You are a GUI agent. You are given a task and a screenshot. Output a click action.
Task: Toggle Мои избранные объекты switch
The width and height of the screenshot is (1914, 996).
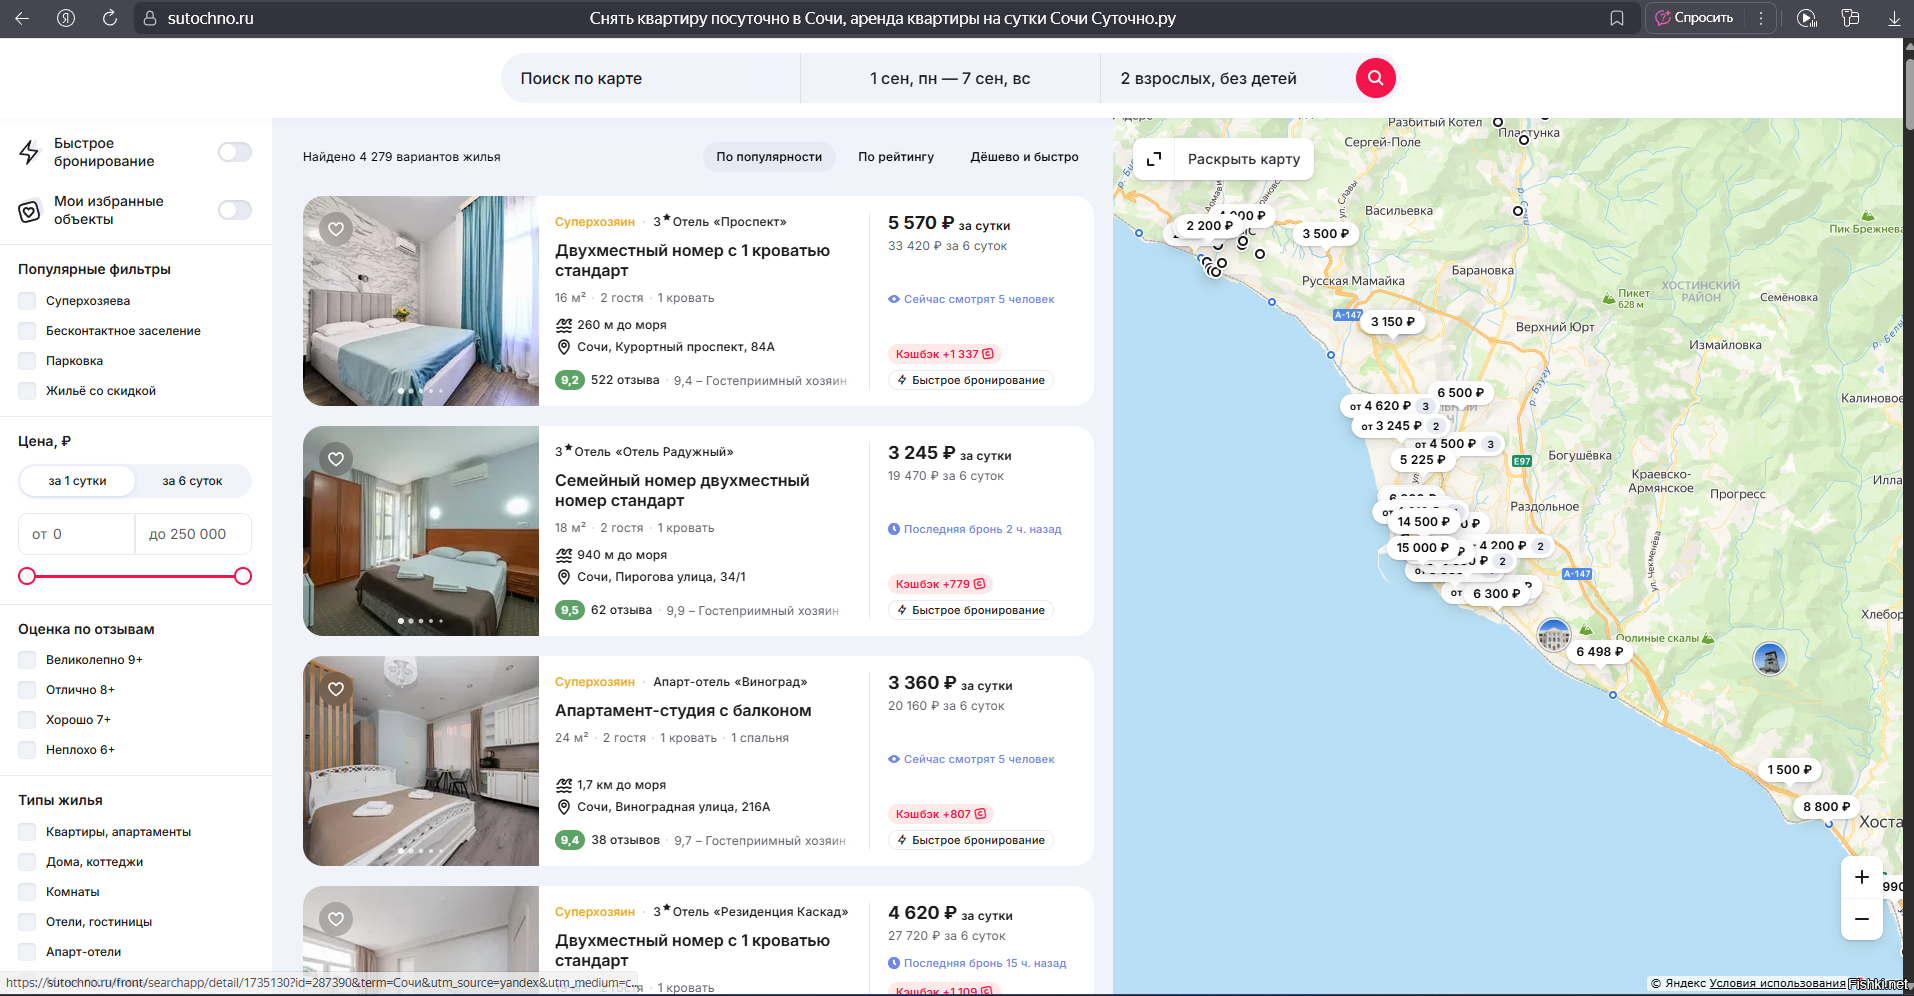click(235, 210)
